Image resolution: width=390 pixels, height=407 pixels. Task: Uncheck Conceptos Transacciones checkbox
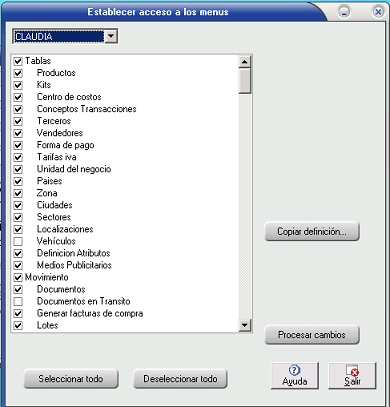[18, 109]
